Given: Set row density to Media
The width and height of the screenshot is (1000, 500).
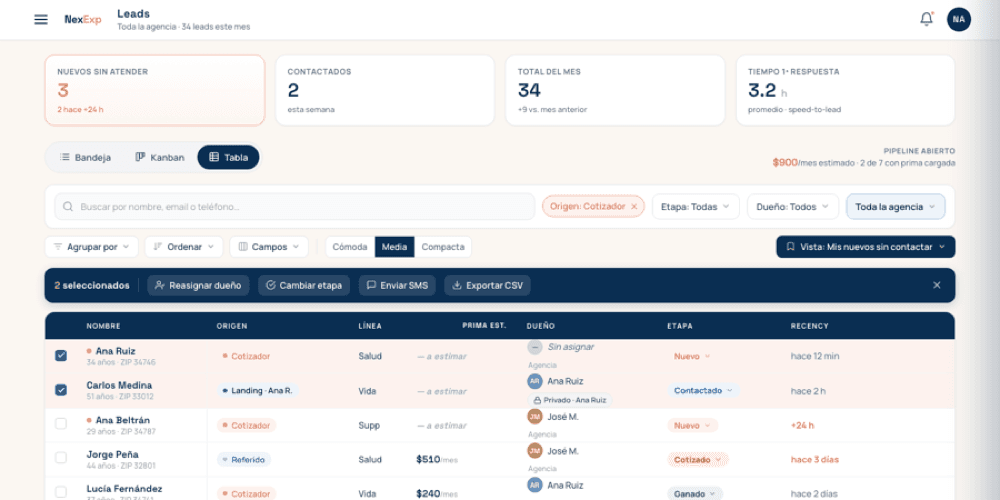Looking at the screenshot, I should point(395,247).
